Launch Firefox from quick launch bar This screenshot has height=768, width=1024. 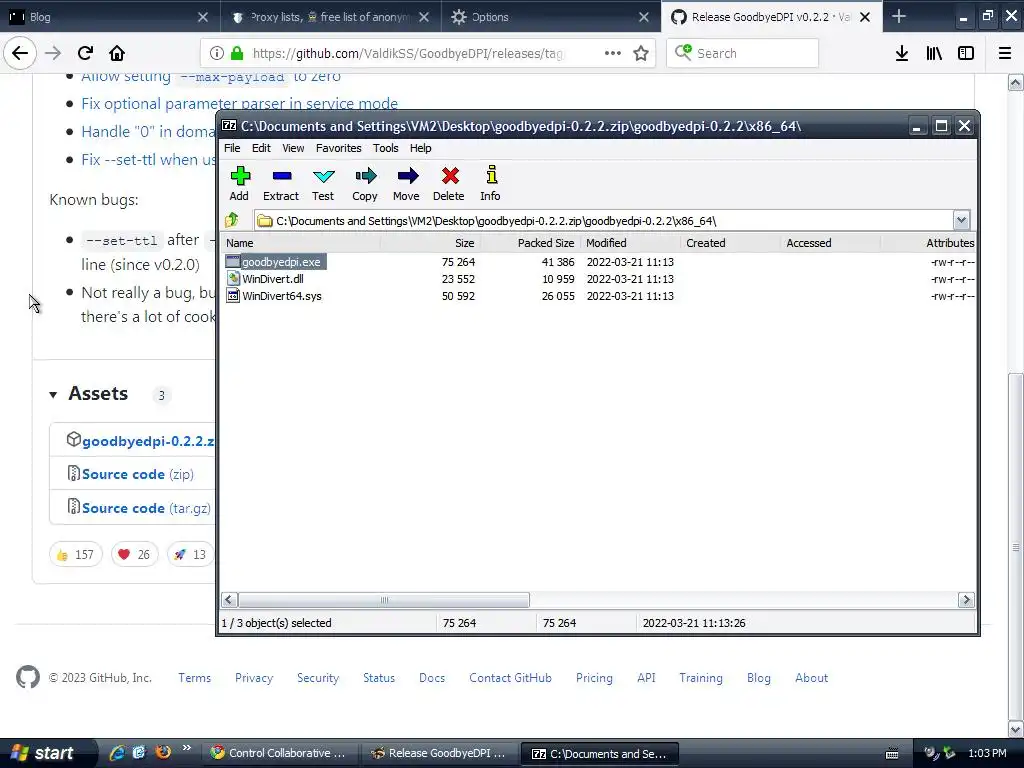click(x=163, y=752)
